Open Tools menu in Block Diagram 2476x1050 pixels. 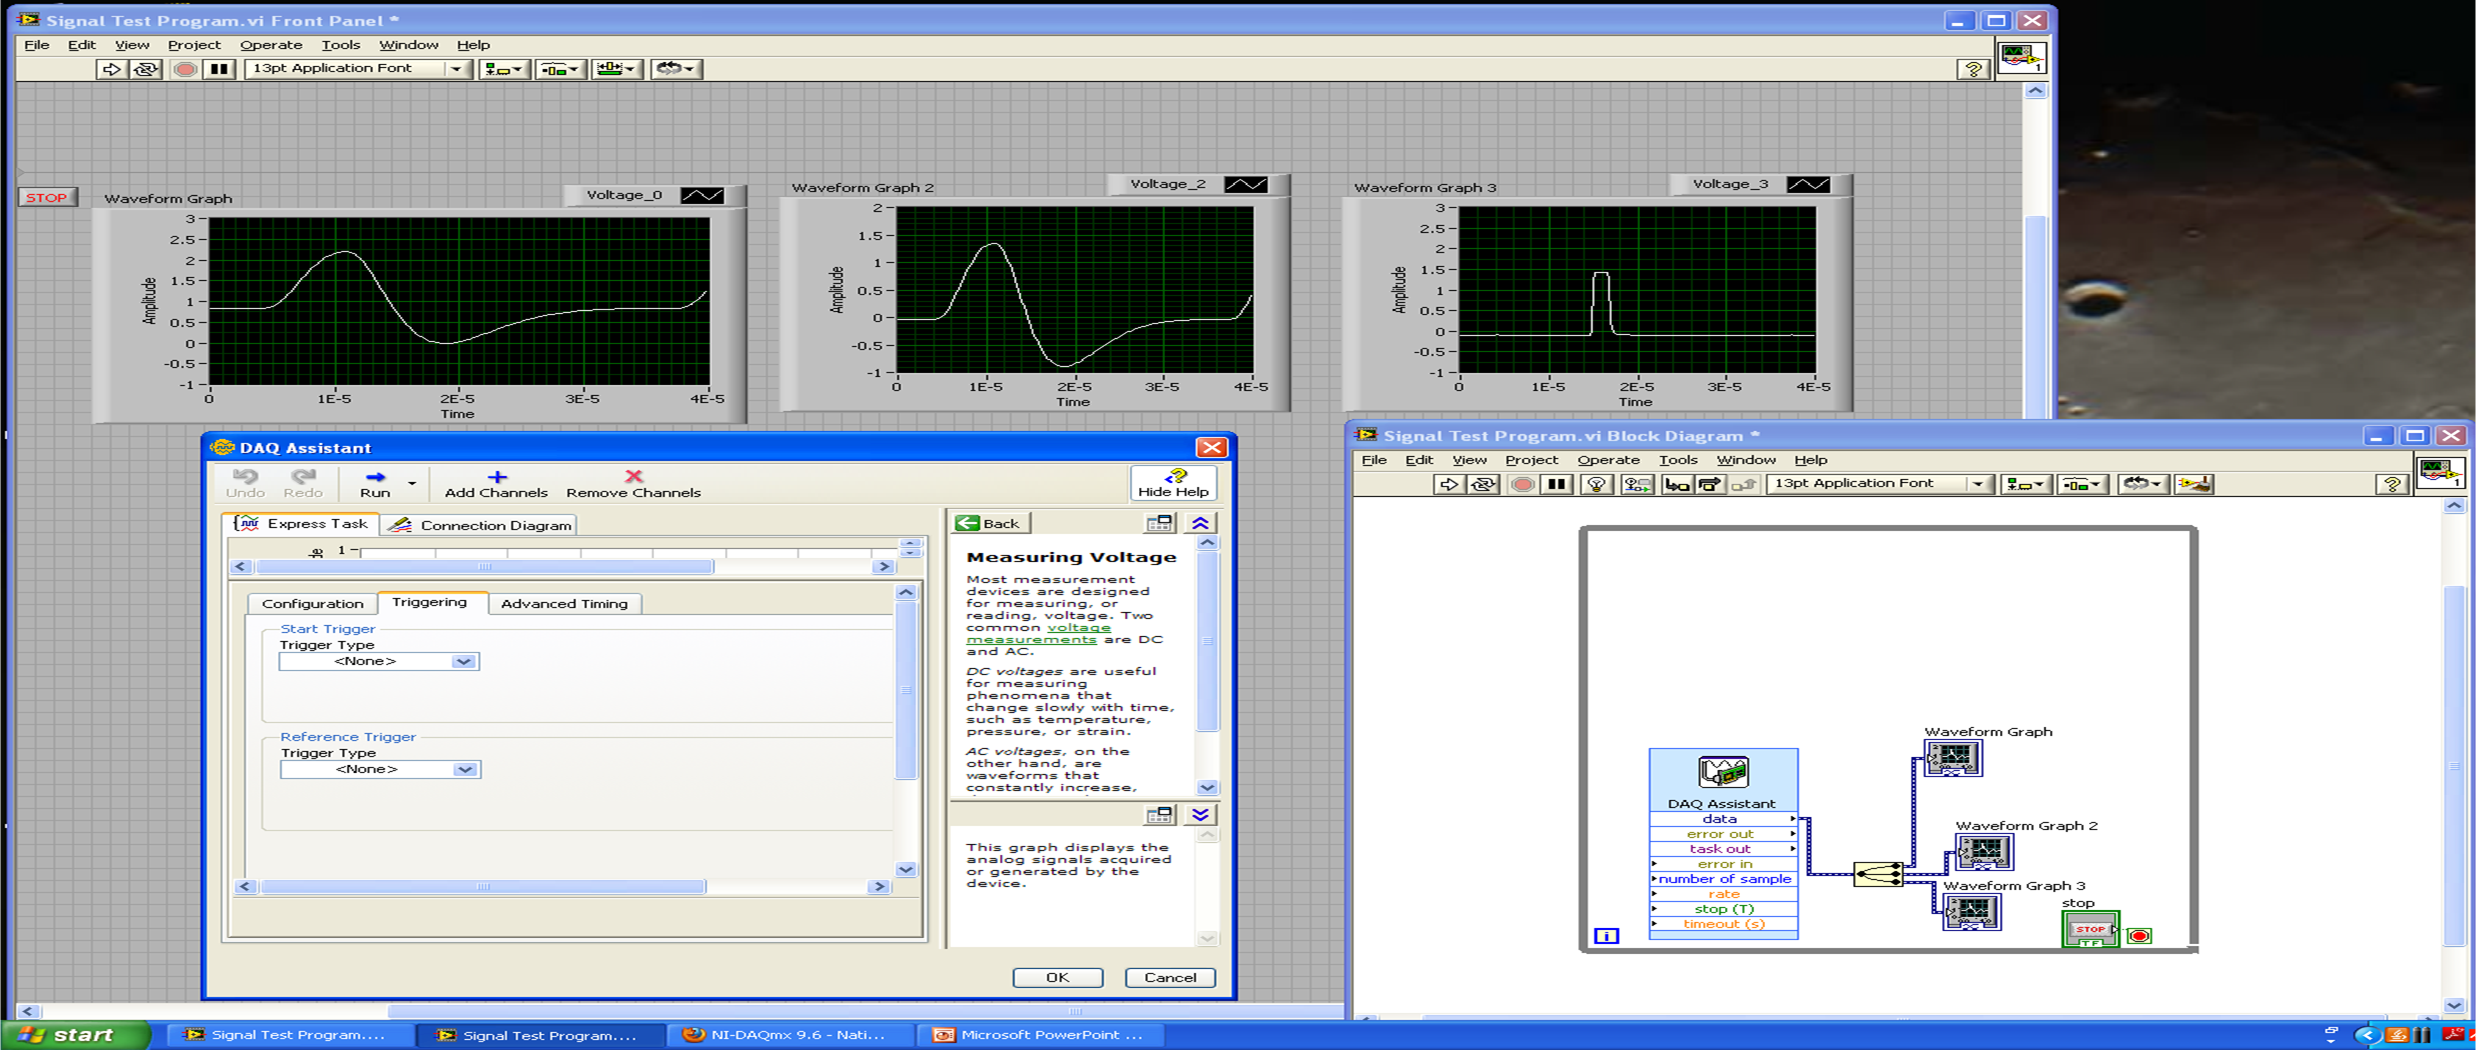pyautogui.click(x=1678, y=460)
